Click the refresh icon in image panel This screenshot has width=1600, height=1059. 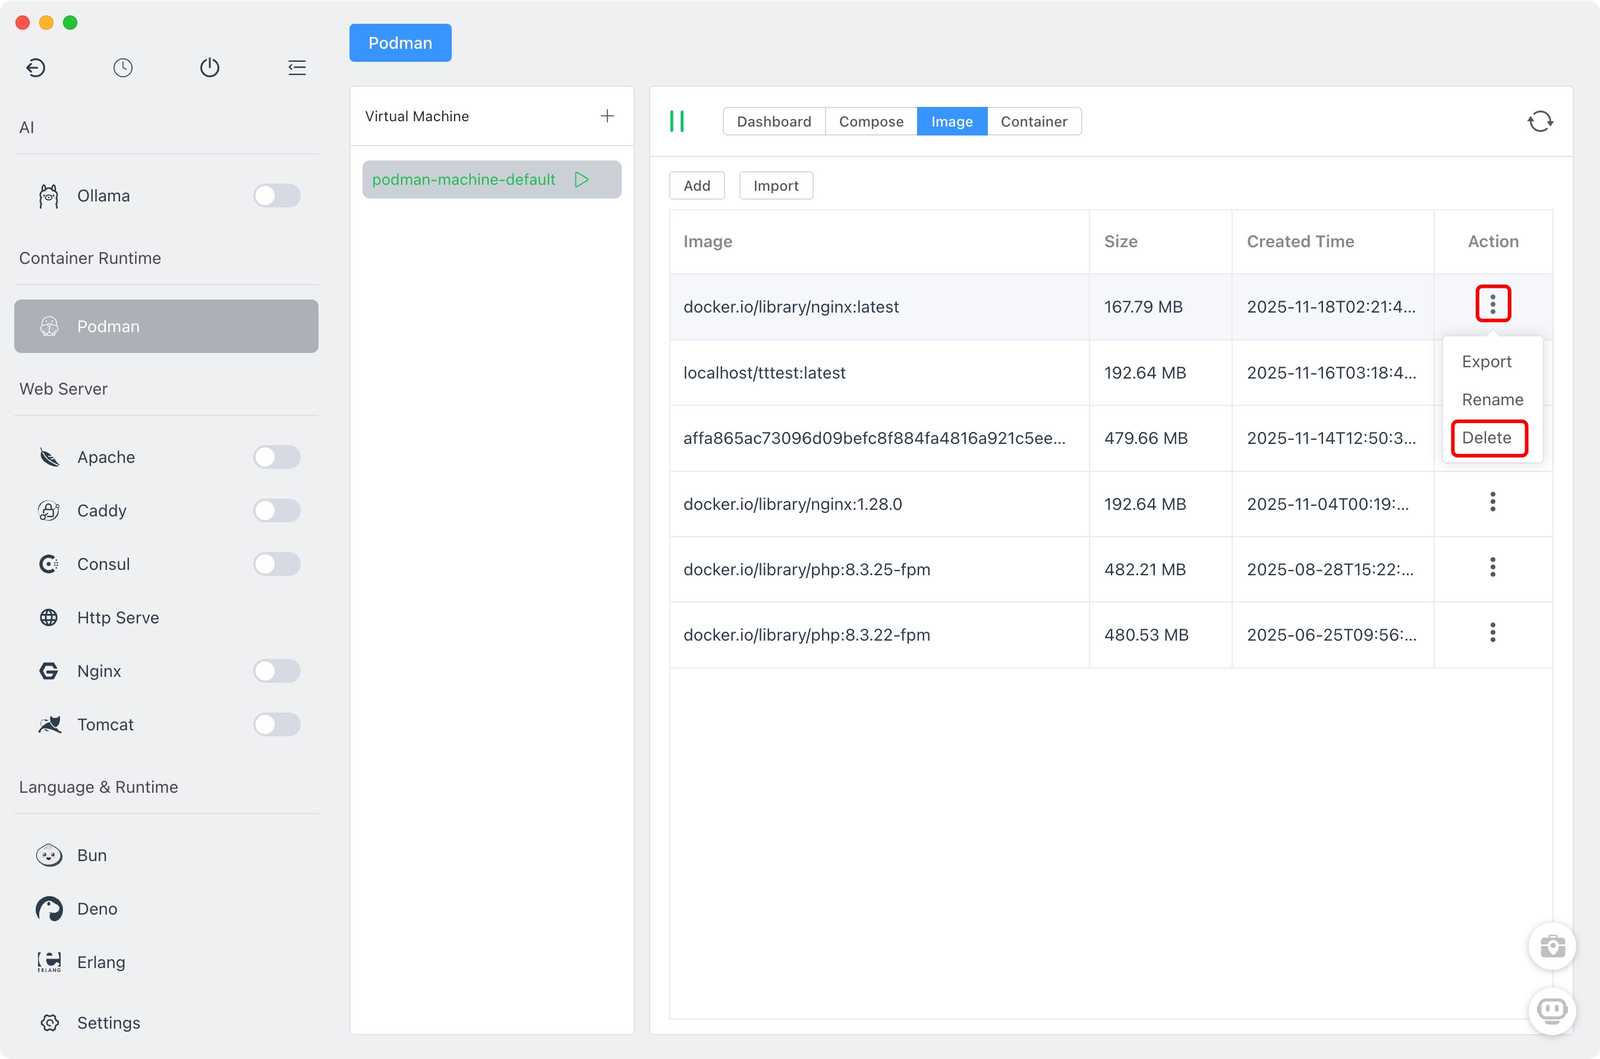[x=1540, y=122]
